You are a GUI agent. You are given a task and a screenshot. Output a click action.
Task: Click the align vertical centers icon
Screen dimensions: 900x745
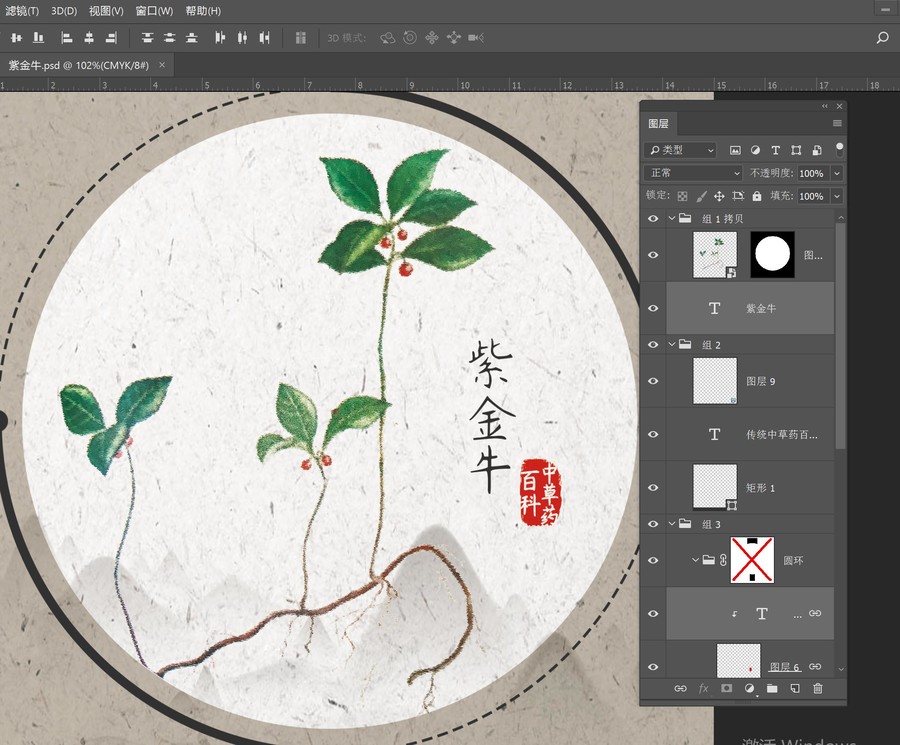pyautogui.click(x=16, y=38)
